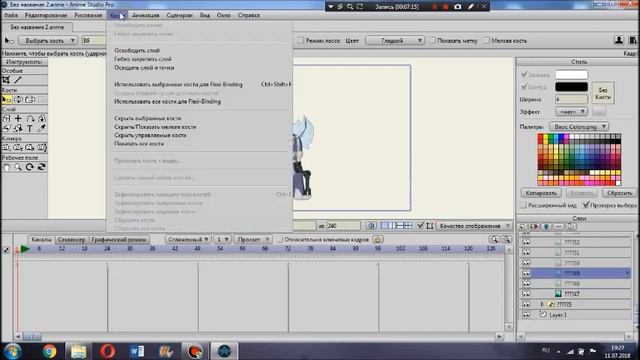This screenshot has width=640, height=360.
Task: Toggle Относительно ключевых кадров checkbox
Action: point(280,240)
